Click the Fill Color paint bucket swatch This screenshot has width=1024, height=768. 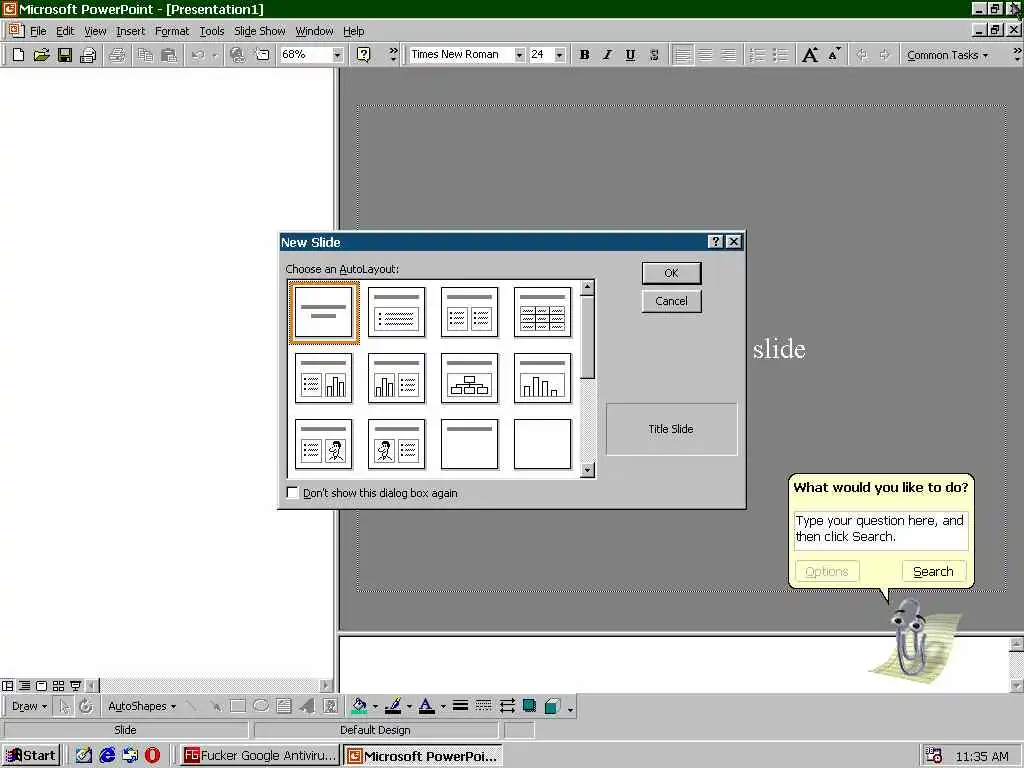(x=359, y=706)
